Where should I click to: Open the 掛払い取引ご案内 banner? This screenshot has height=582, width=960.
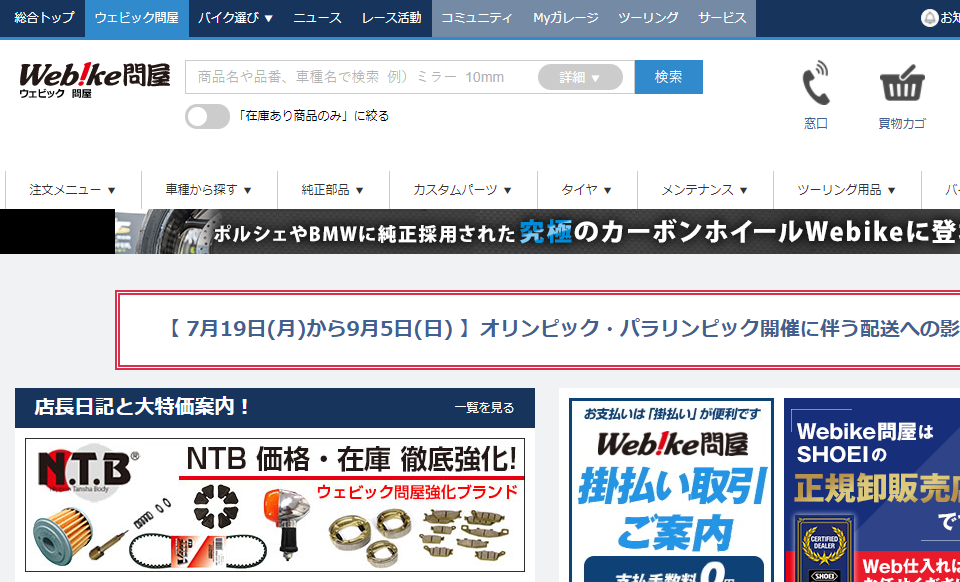point(671,490)
